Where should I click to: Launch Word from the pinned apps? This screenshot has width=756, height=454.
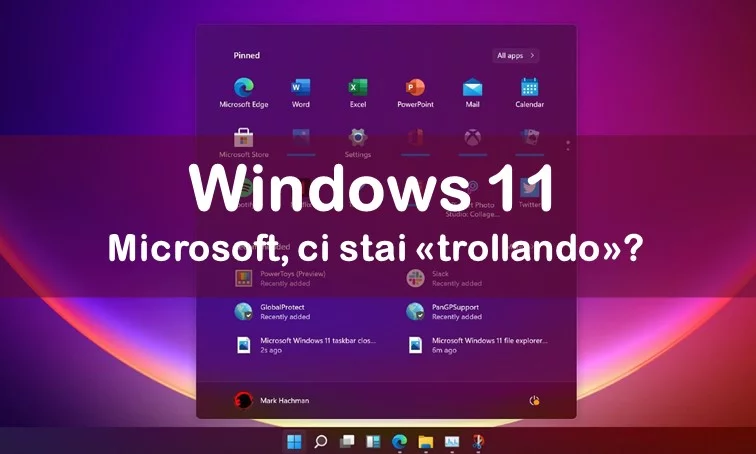[x=300, y=88]
